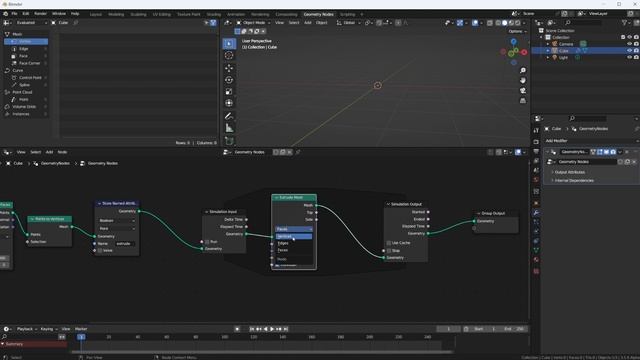This screenshot has height=360, width=640.
Task: Click the red X axis on navigation gizmo
Action: [x=524, y=52]
